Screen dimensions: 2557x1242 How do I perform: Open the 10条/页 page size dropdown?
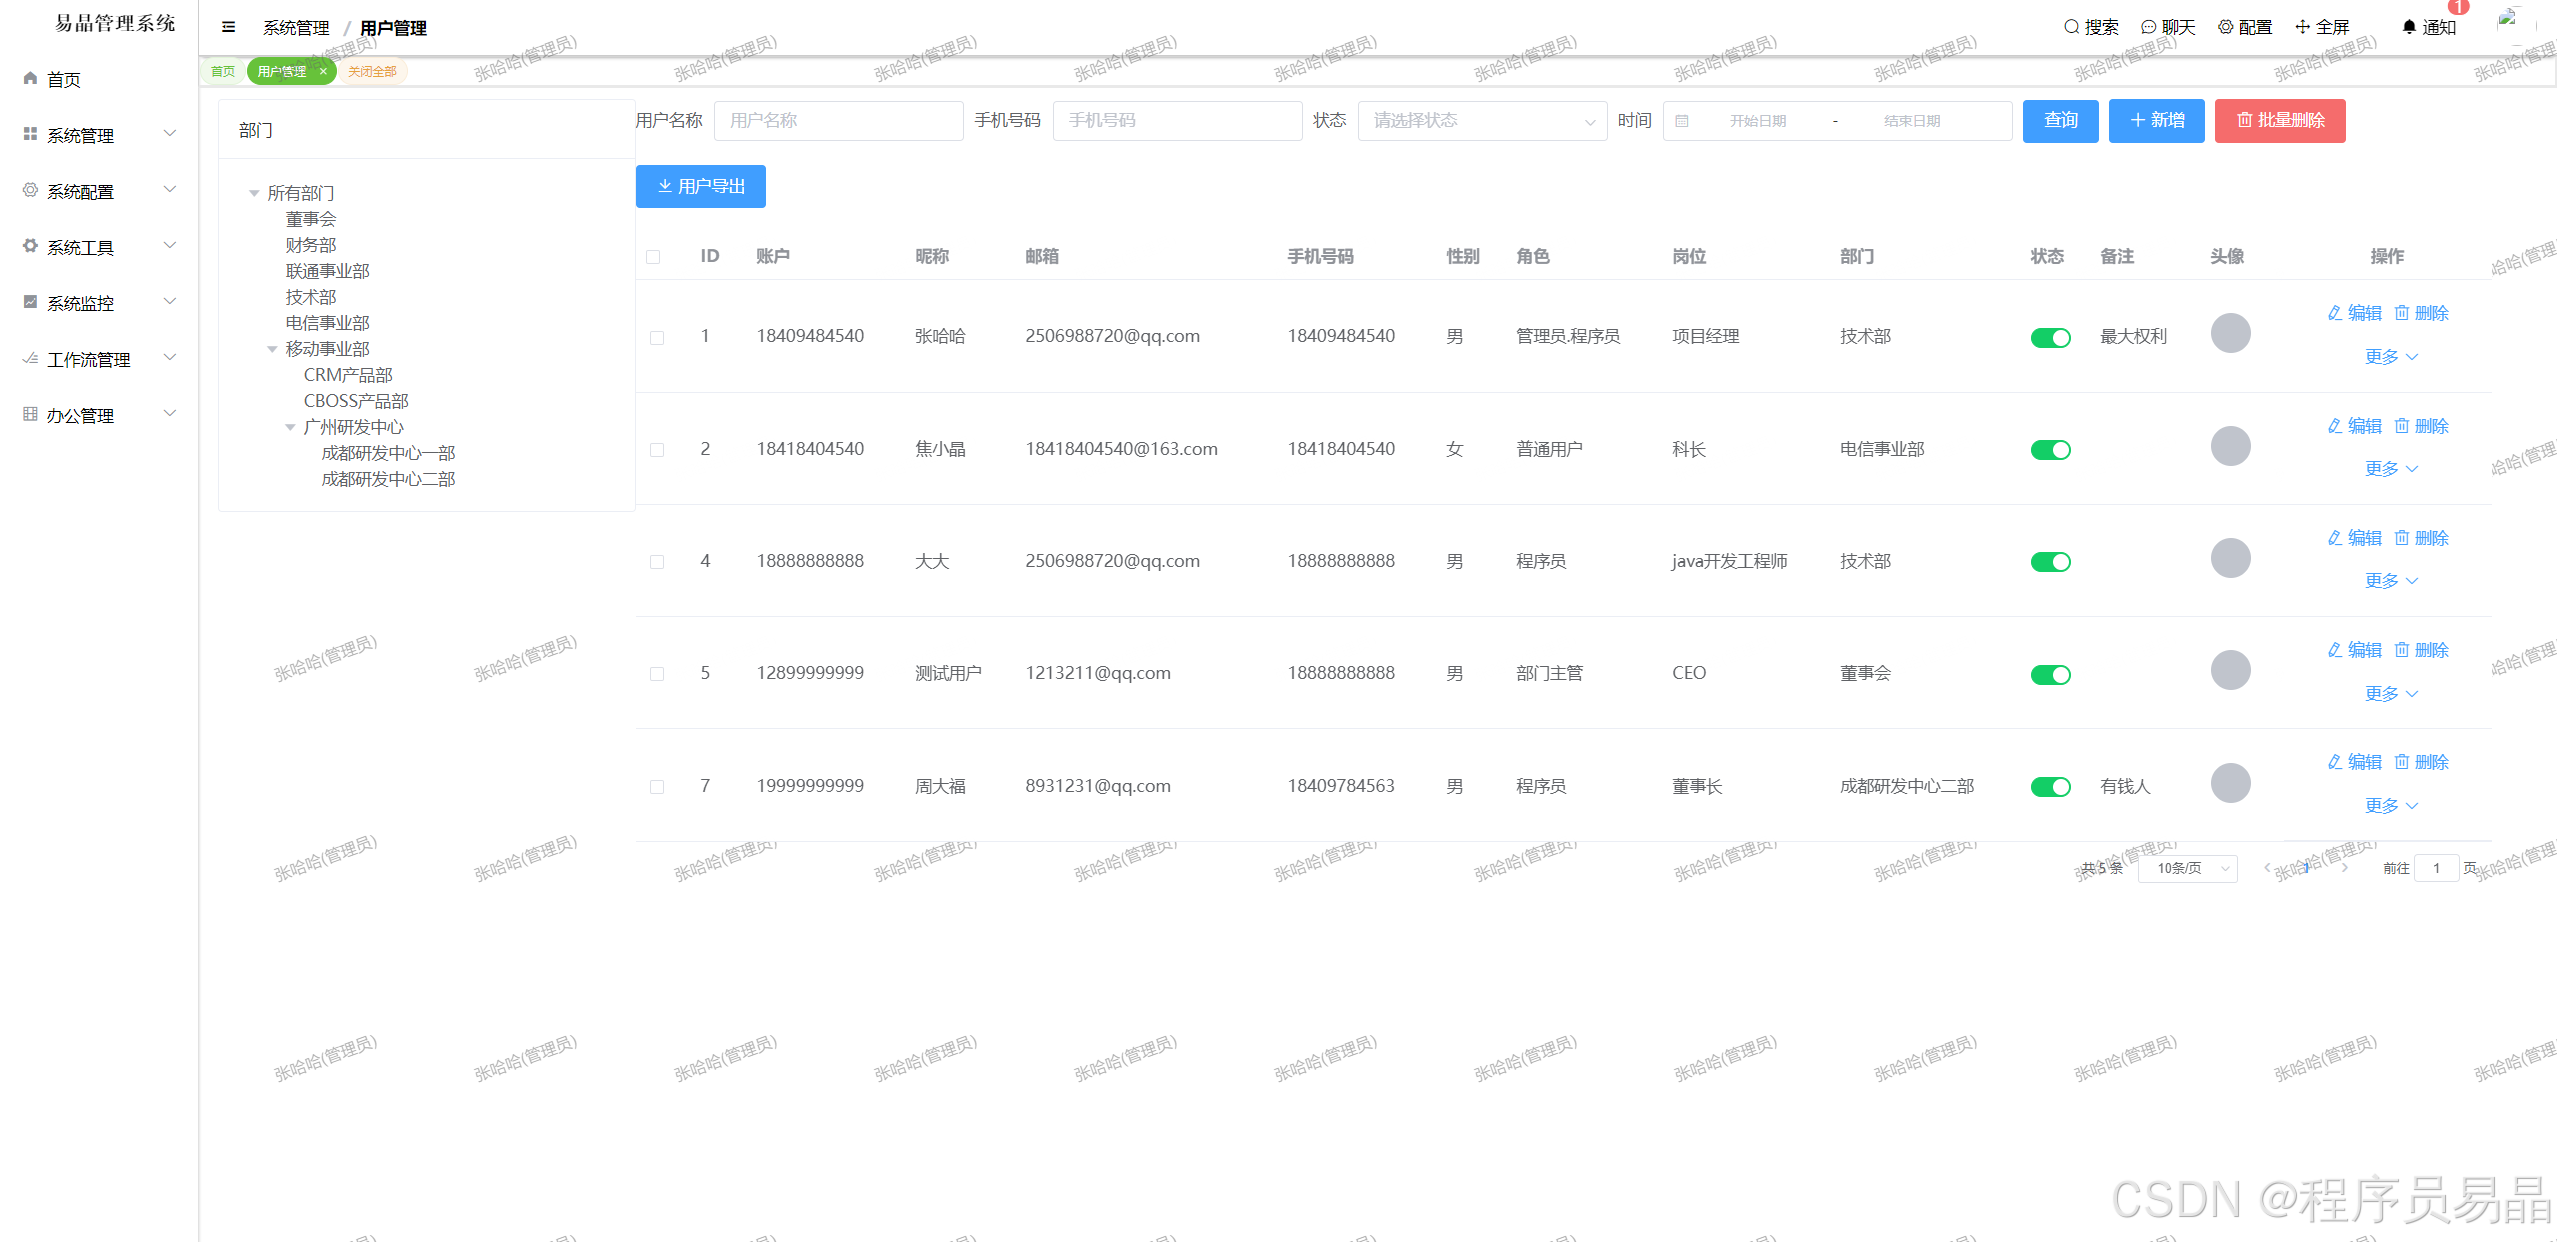click(x=2187, y=868)
